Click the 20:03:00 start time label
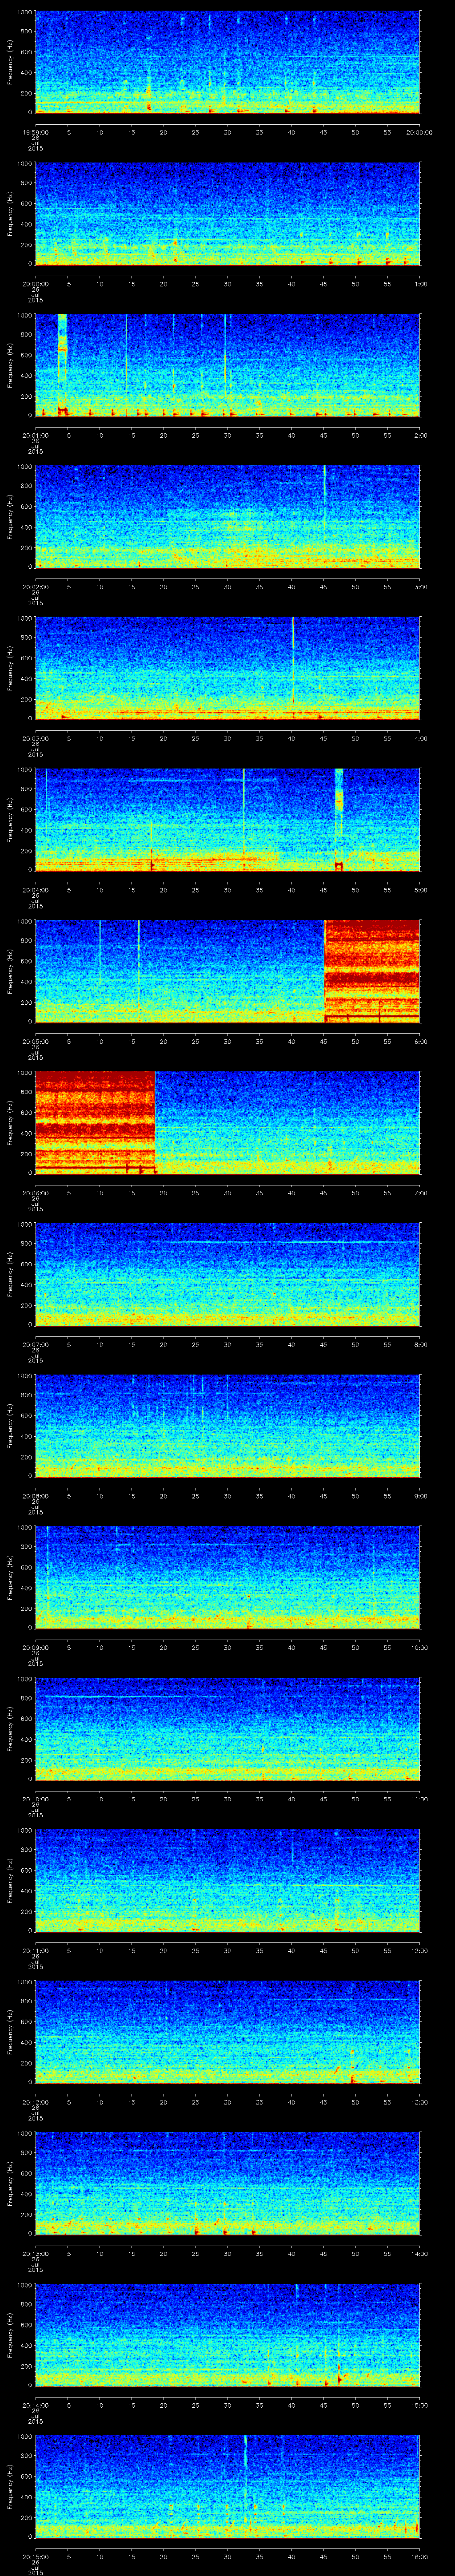455x2576 pixels. tap(35, 737)
